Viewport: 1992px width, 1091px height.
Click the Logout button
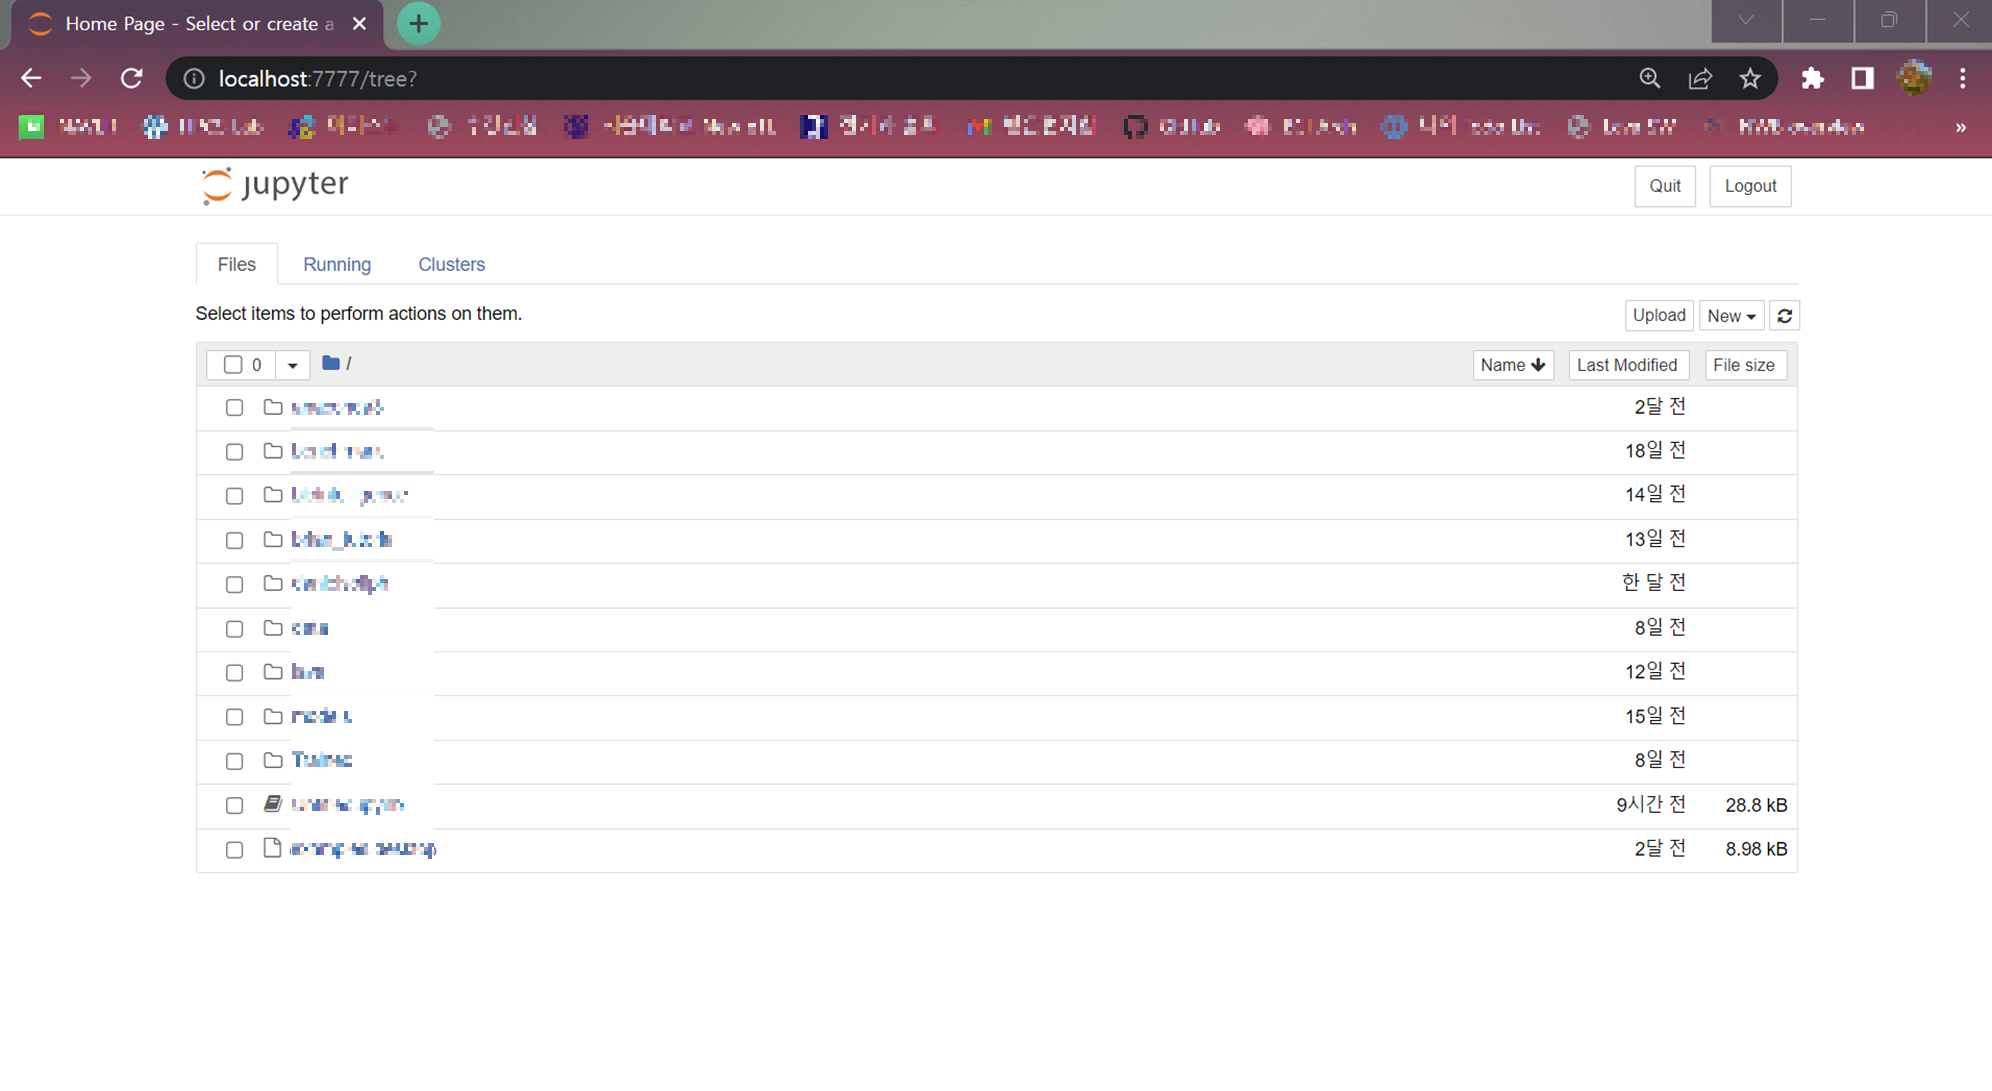point(1749,186)
